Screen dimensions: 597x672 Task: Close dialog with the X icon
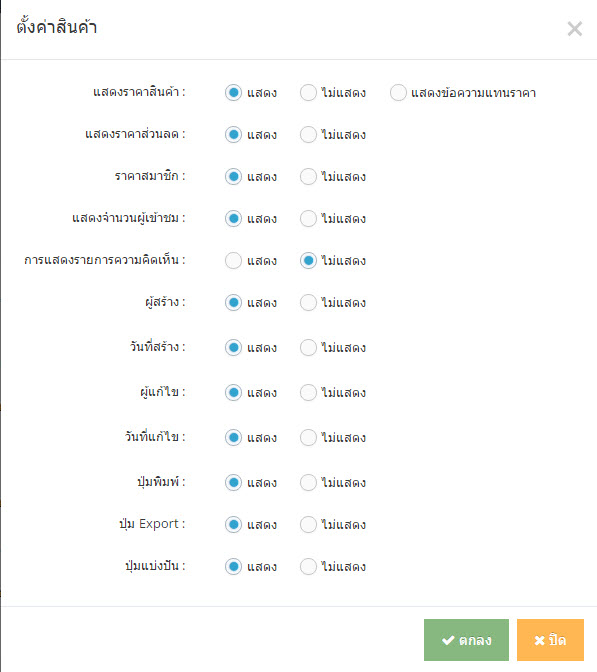point(574,29)
